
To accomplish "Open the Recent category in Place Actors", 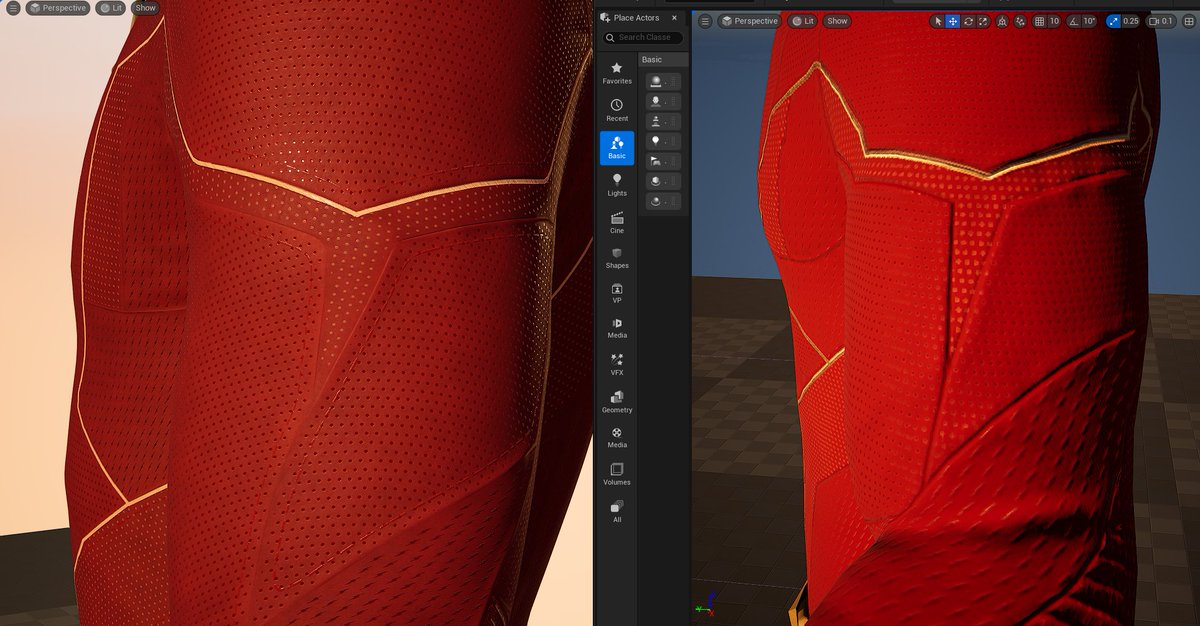I will pyautogui.click(x=617, y=110).
